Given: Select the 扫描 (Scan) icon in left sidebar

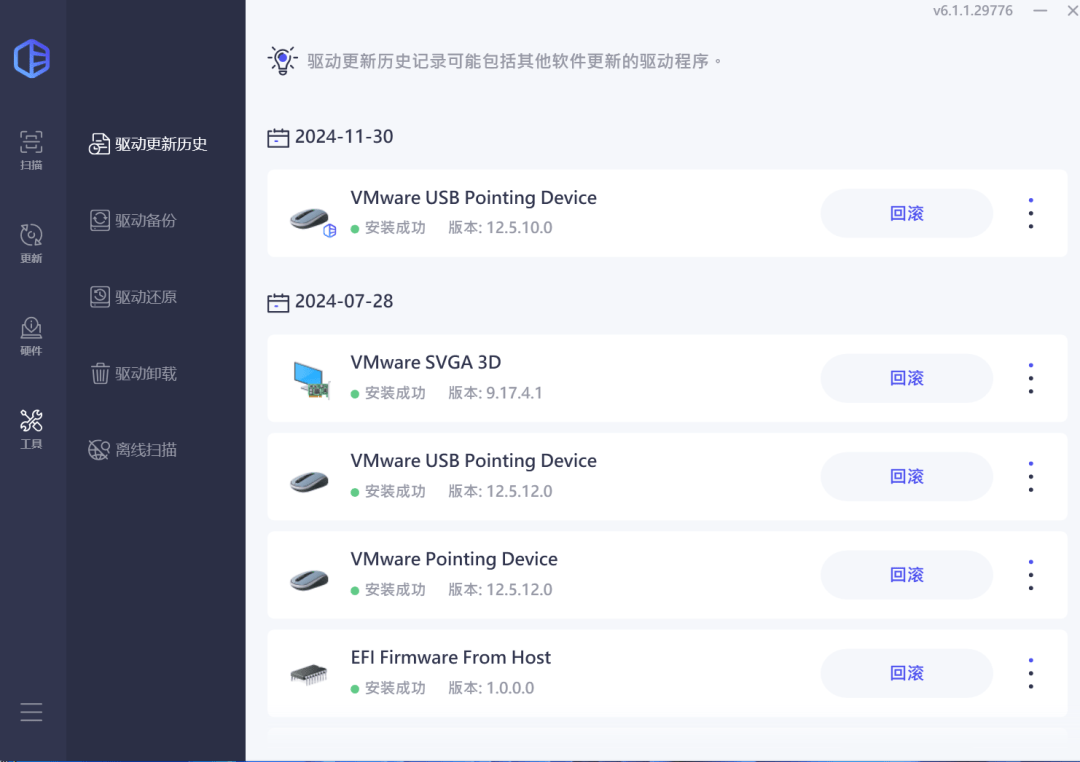Looking at the screenshot, I should coord(30,144).
